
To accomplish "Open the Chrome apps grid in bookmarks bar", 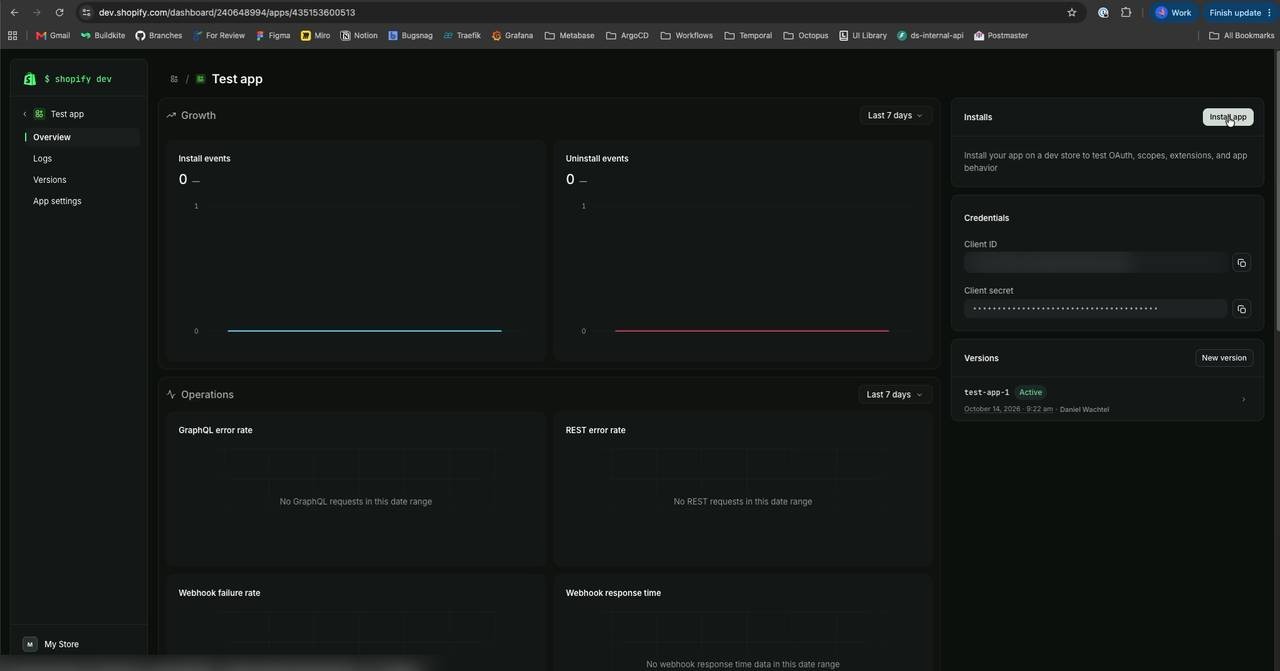I will (x=12, y=36).
